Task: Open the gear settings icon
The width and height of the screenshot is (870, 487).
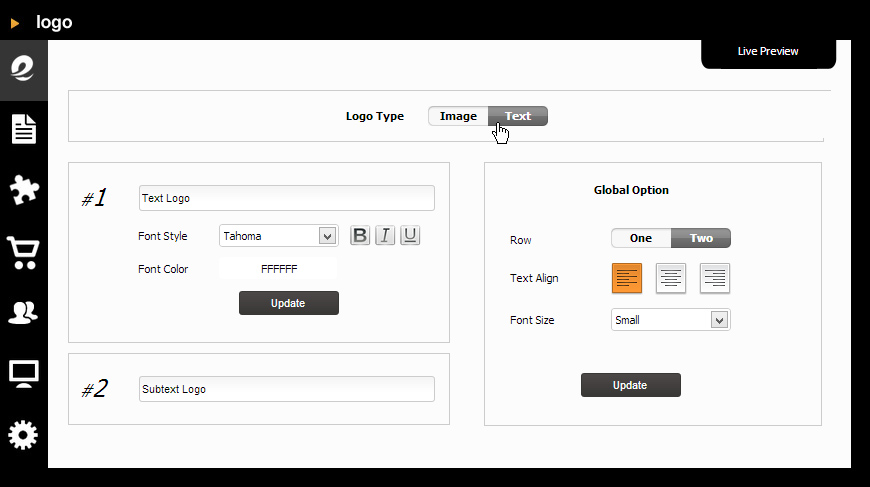Action: click(23, 435)
